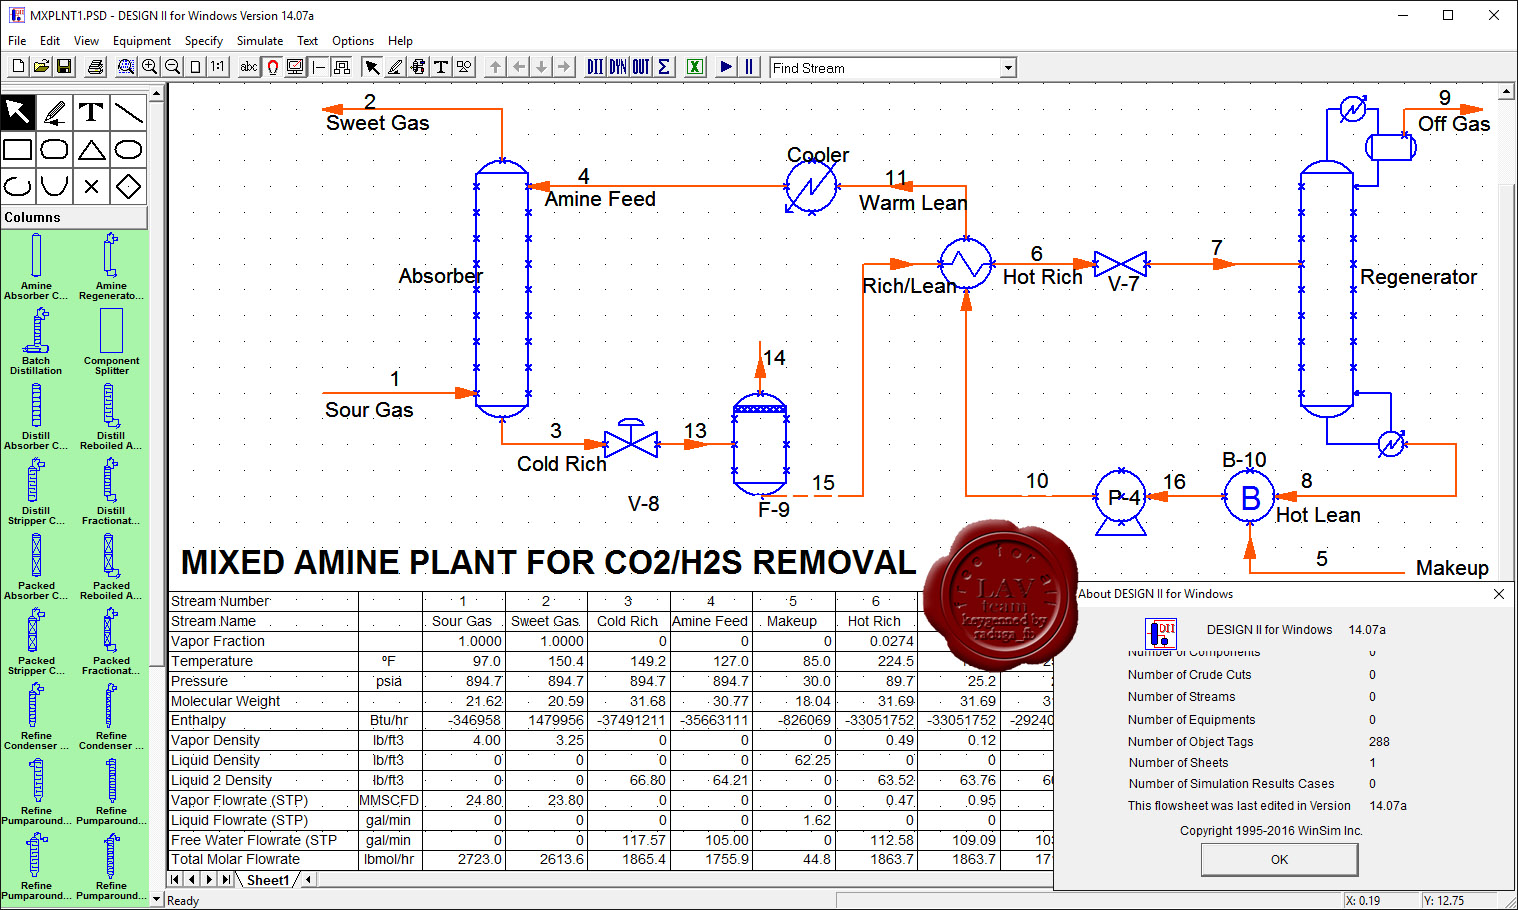The height and width of the screenshot is (910, 1518).
Task: Click scroll up arrow of equipment palette
Action: [156, 93]
